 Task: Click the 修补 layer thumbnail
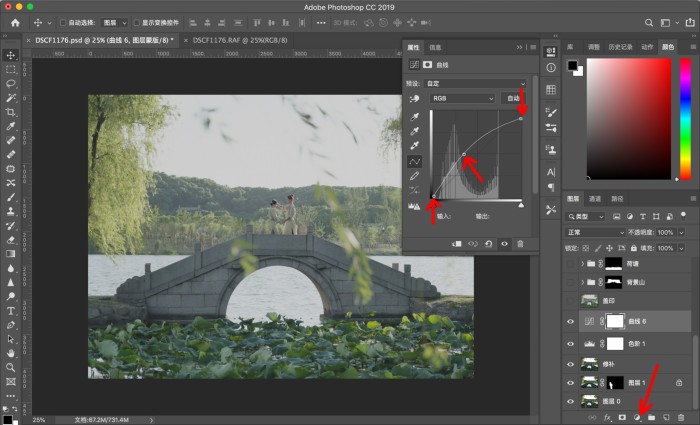589,364
